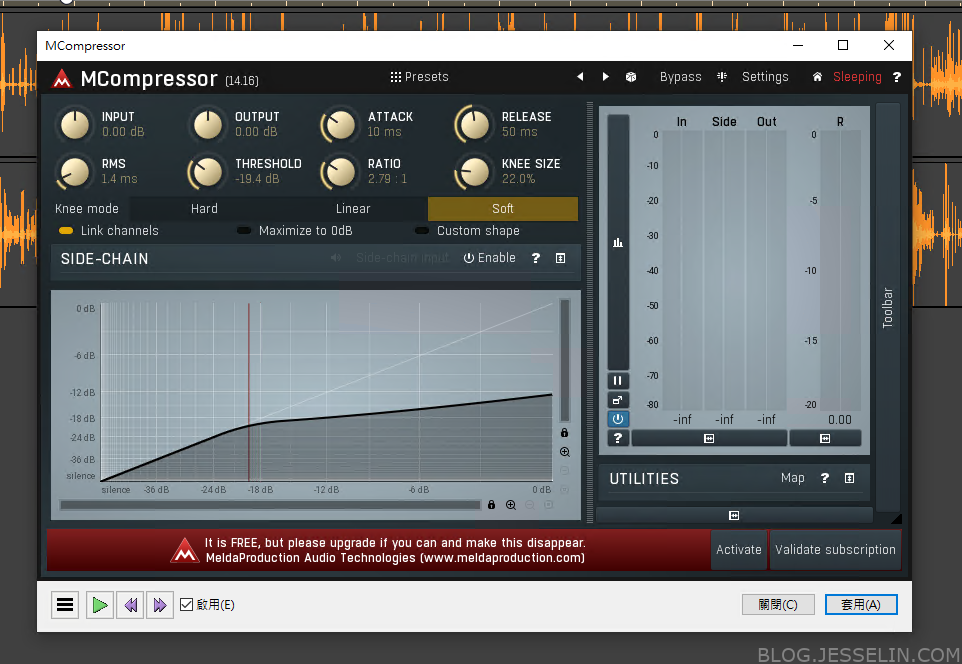Viewport: 962px width, 664px height.
Task: Click the side-chain input speaker icon
Action: 336,258
